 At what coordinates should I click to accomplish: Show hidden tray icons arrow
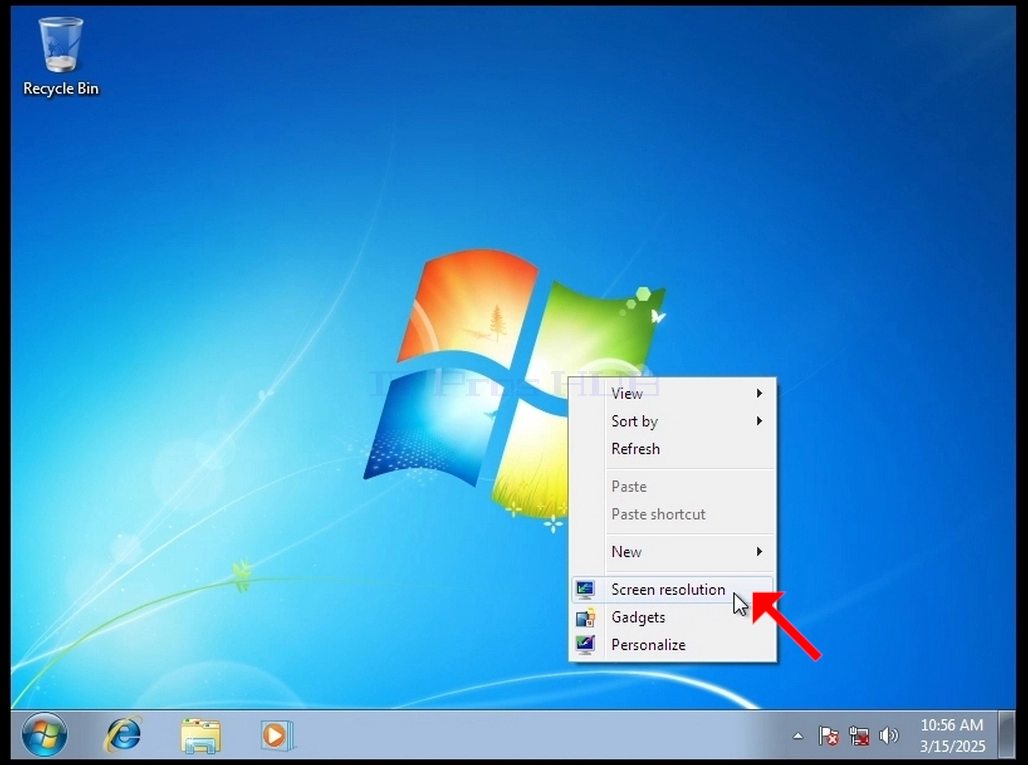(x=798, y=736)
